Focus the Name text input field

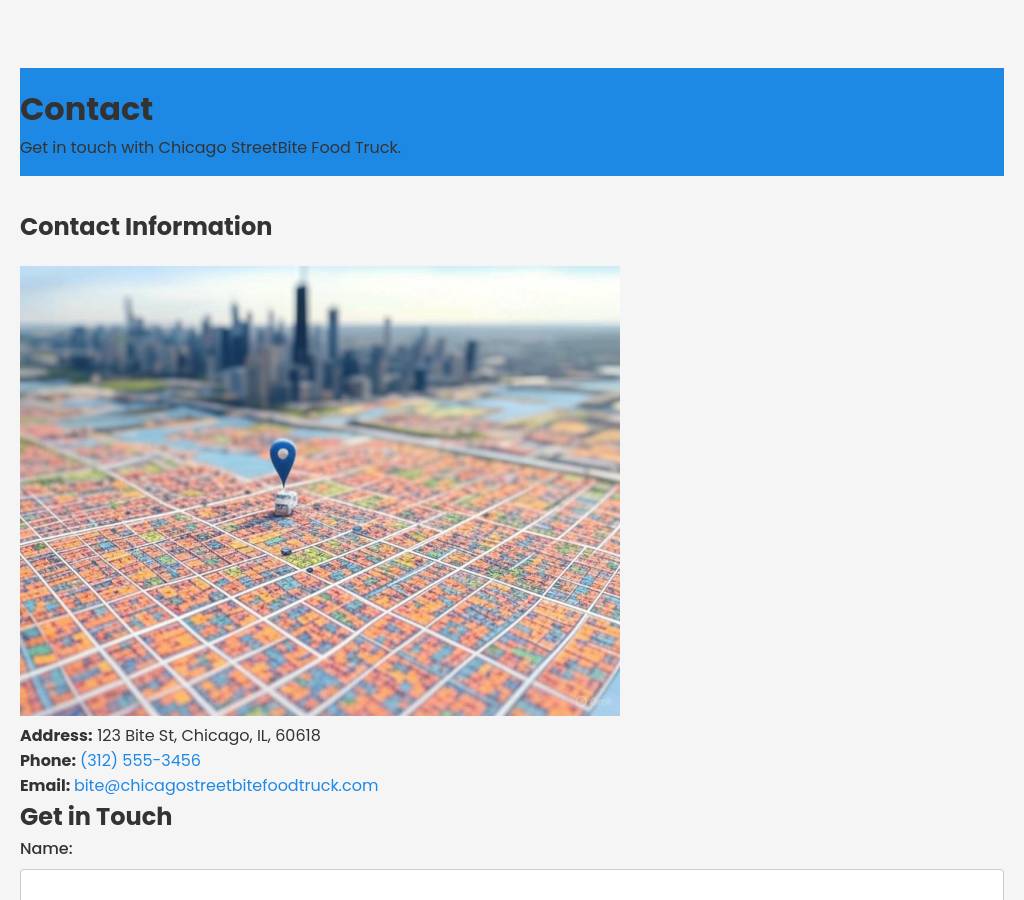pos(512,885)
